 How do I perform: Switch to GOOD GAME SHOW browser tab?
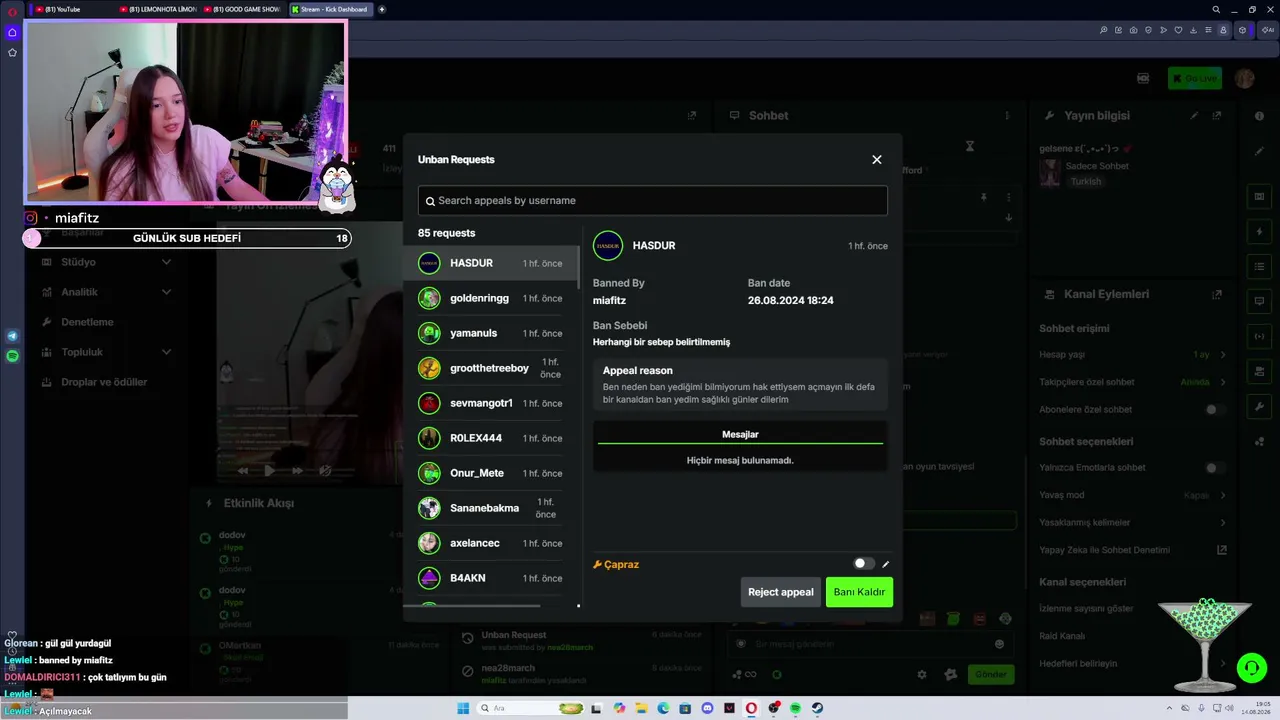pos(243,9)
